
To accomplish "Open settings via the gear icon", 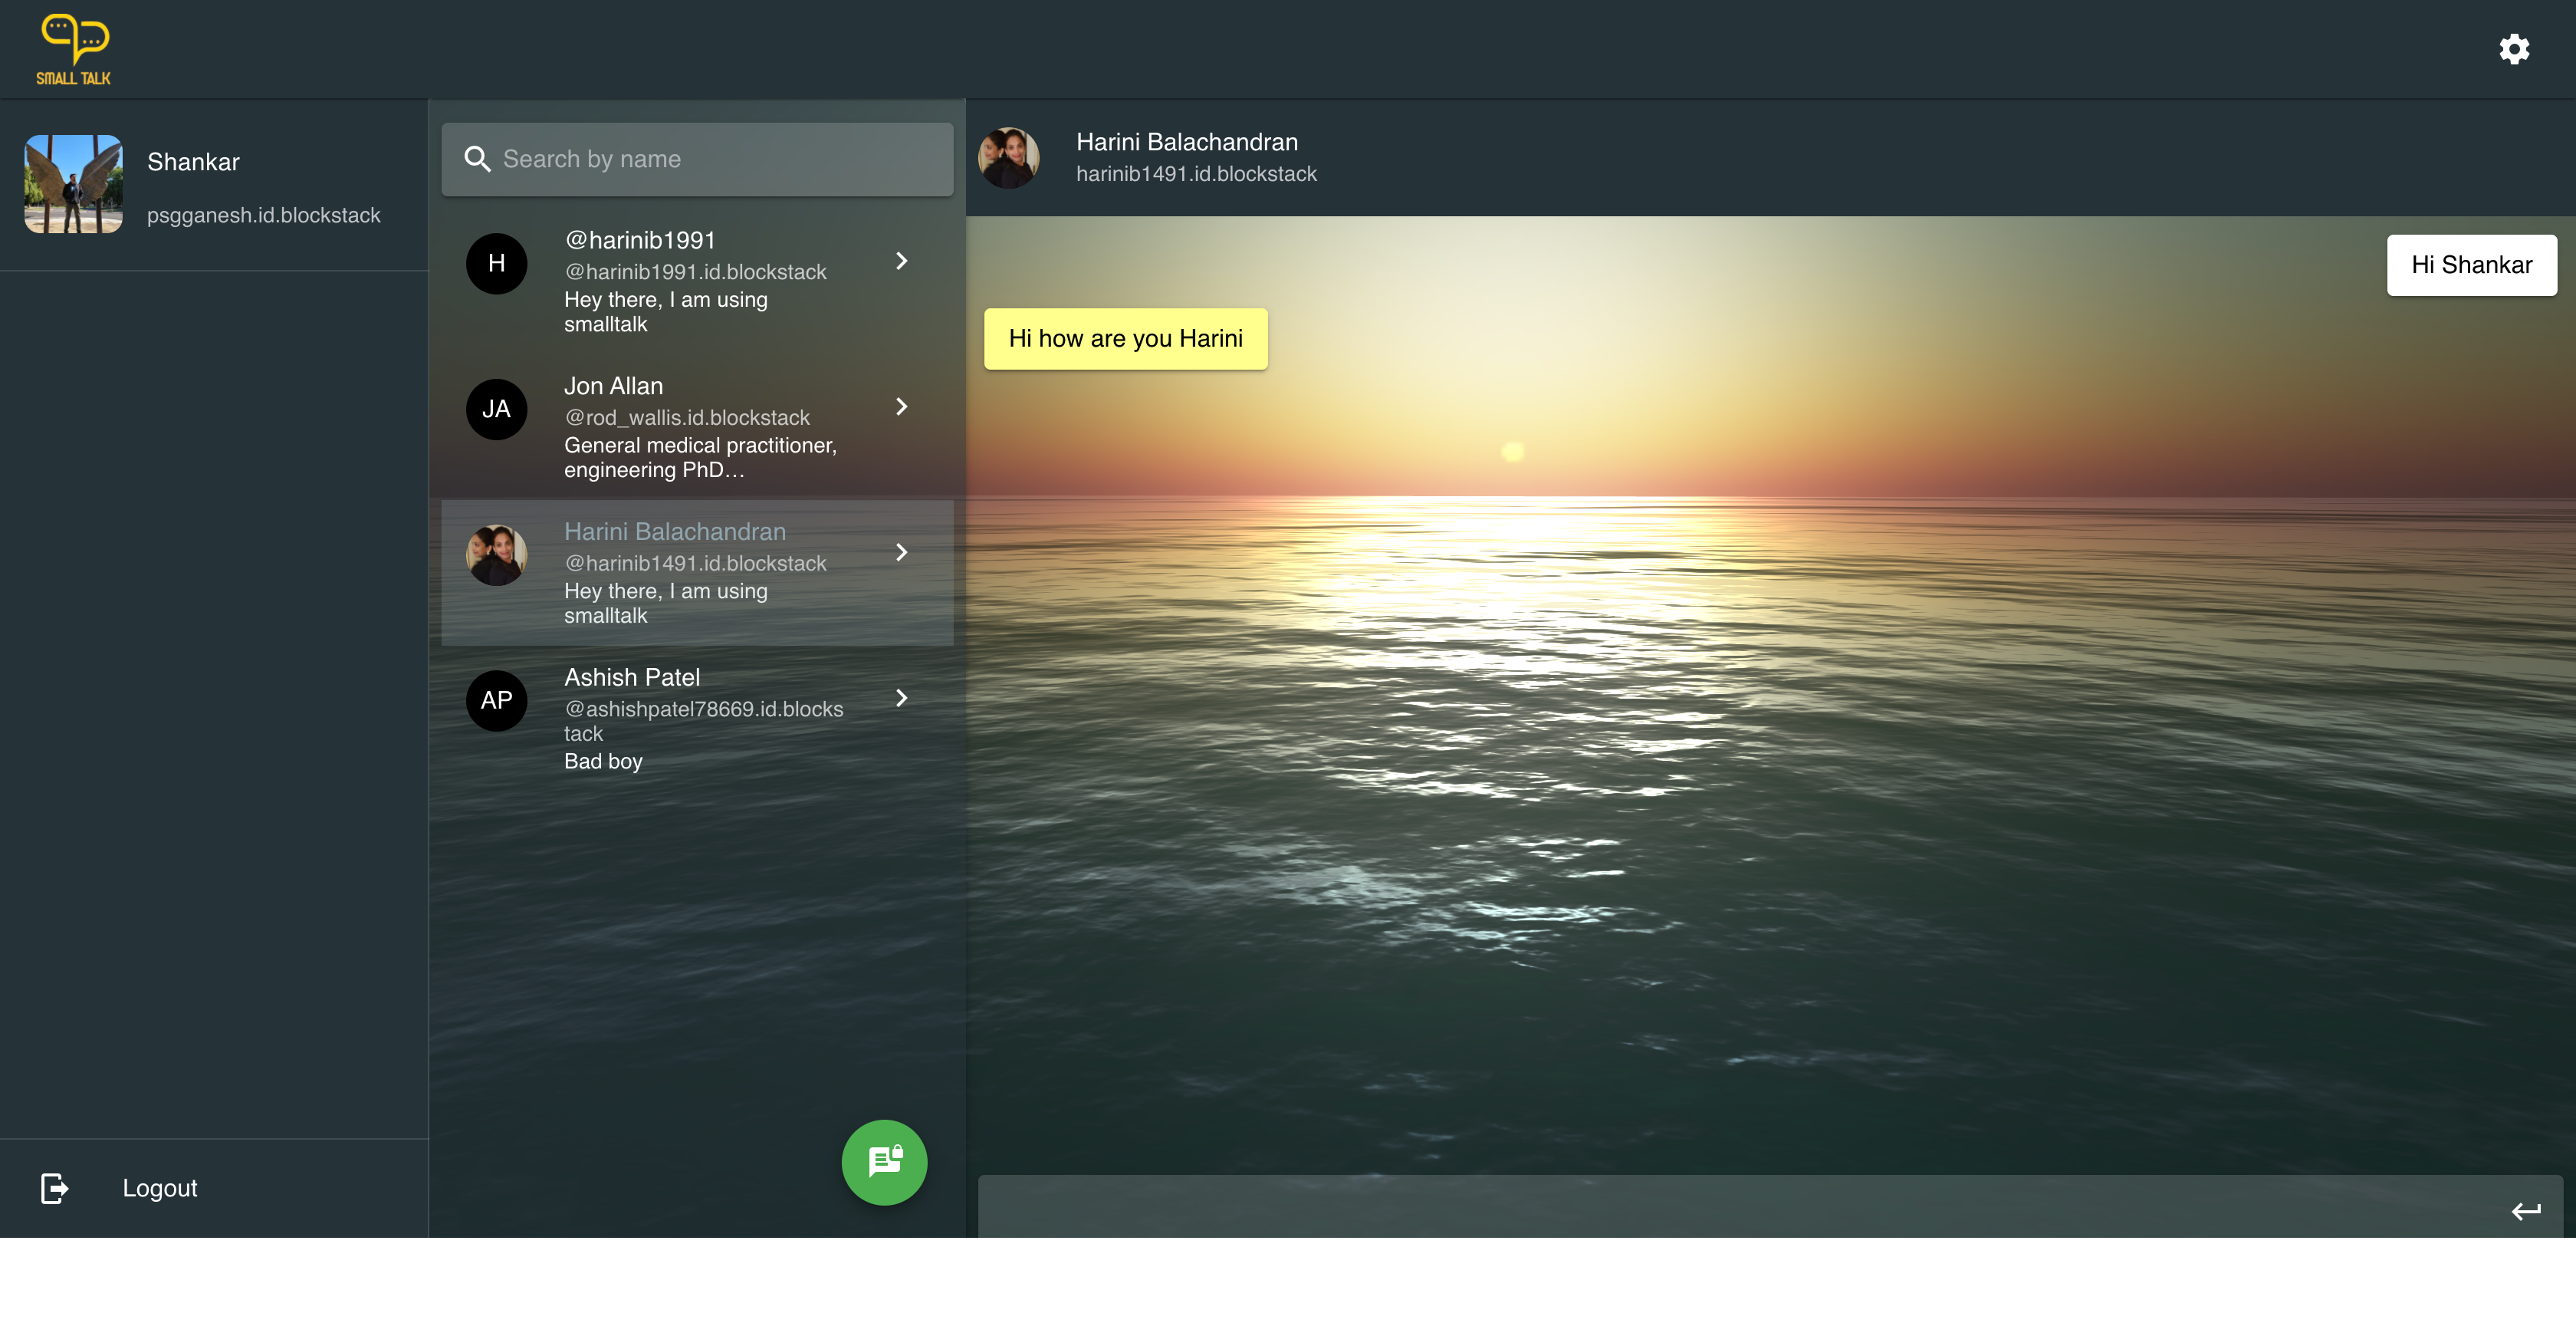I will pos(2513,49).
